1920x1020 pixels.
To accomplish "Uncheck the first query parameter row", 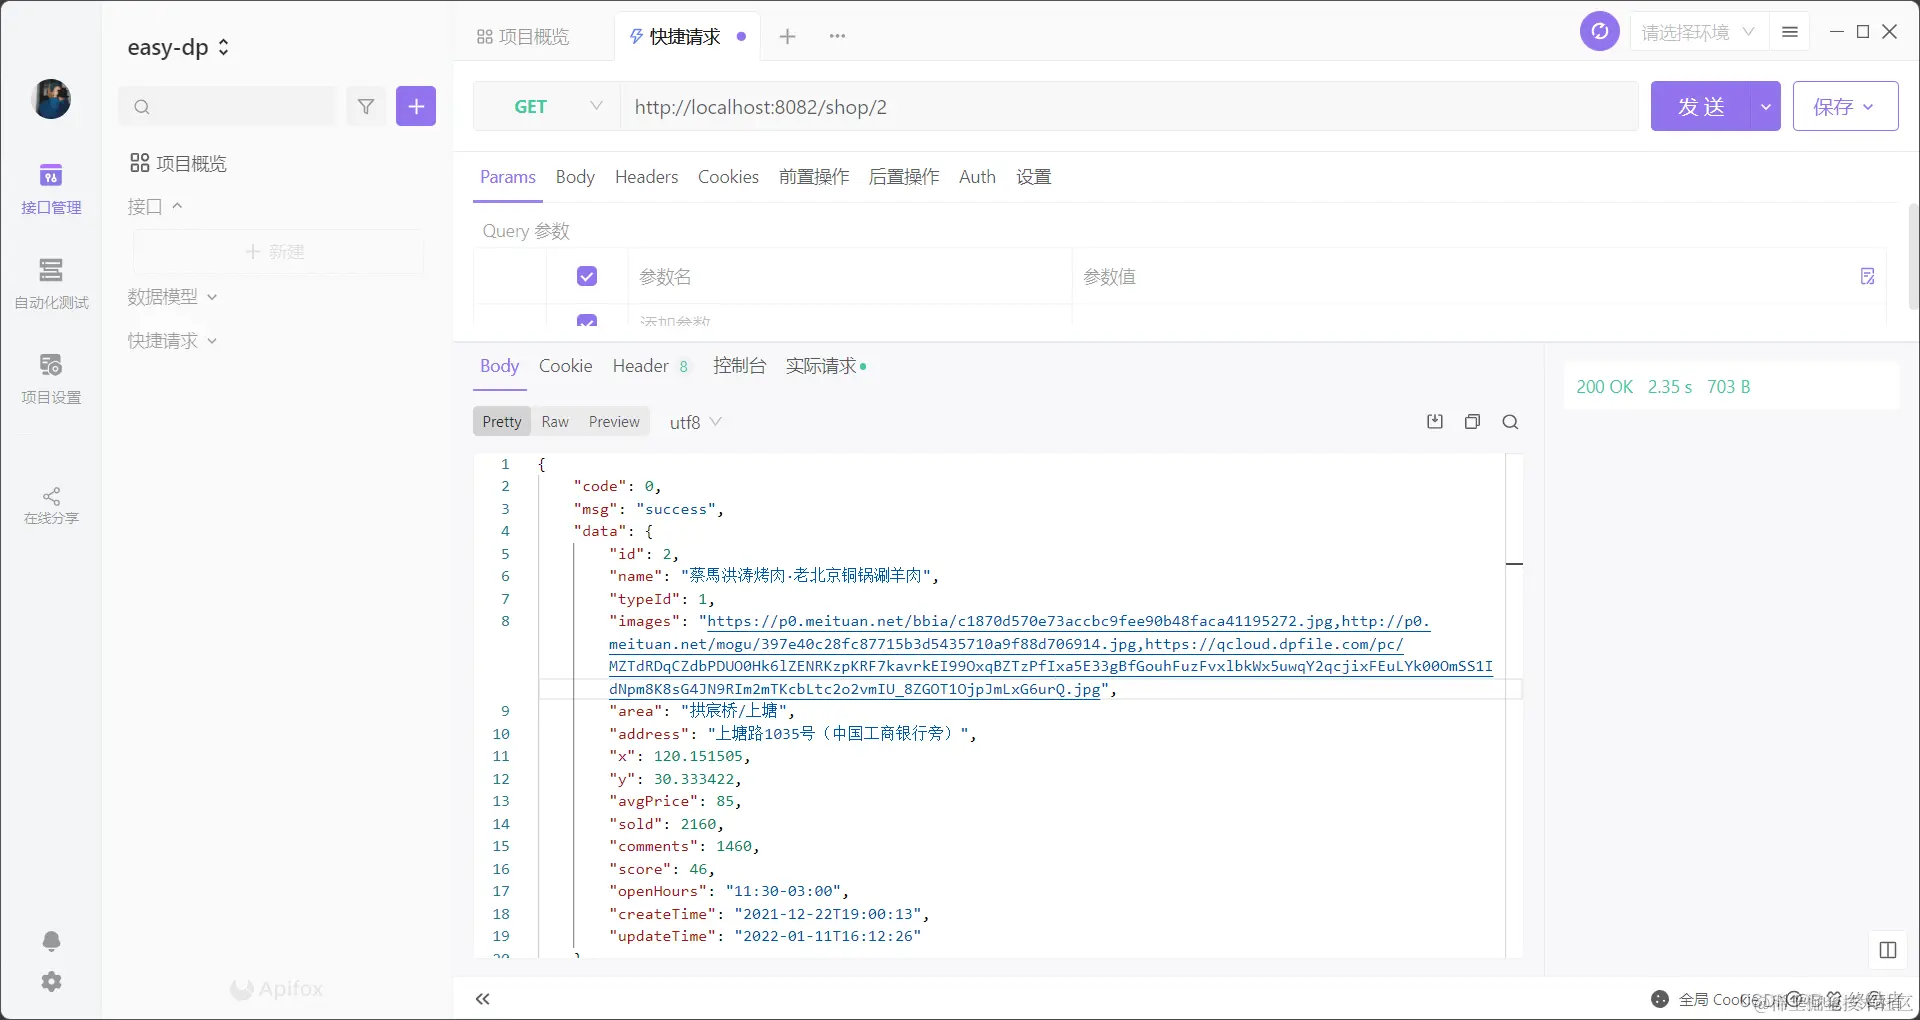I will pos(586,320).
